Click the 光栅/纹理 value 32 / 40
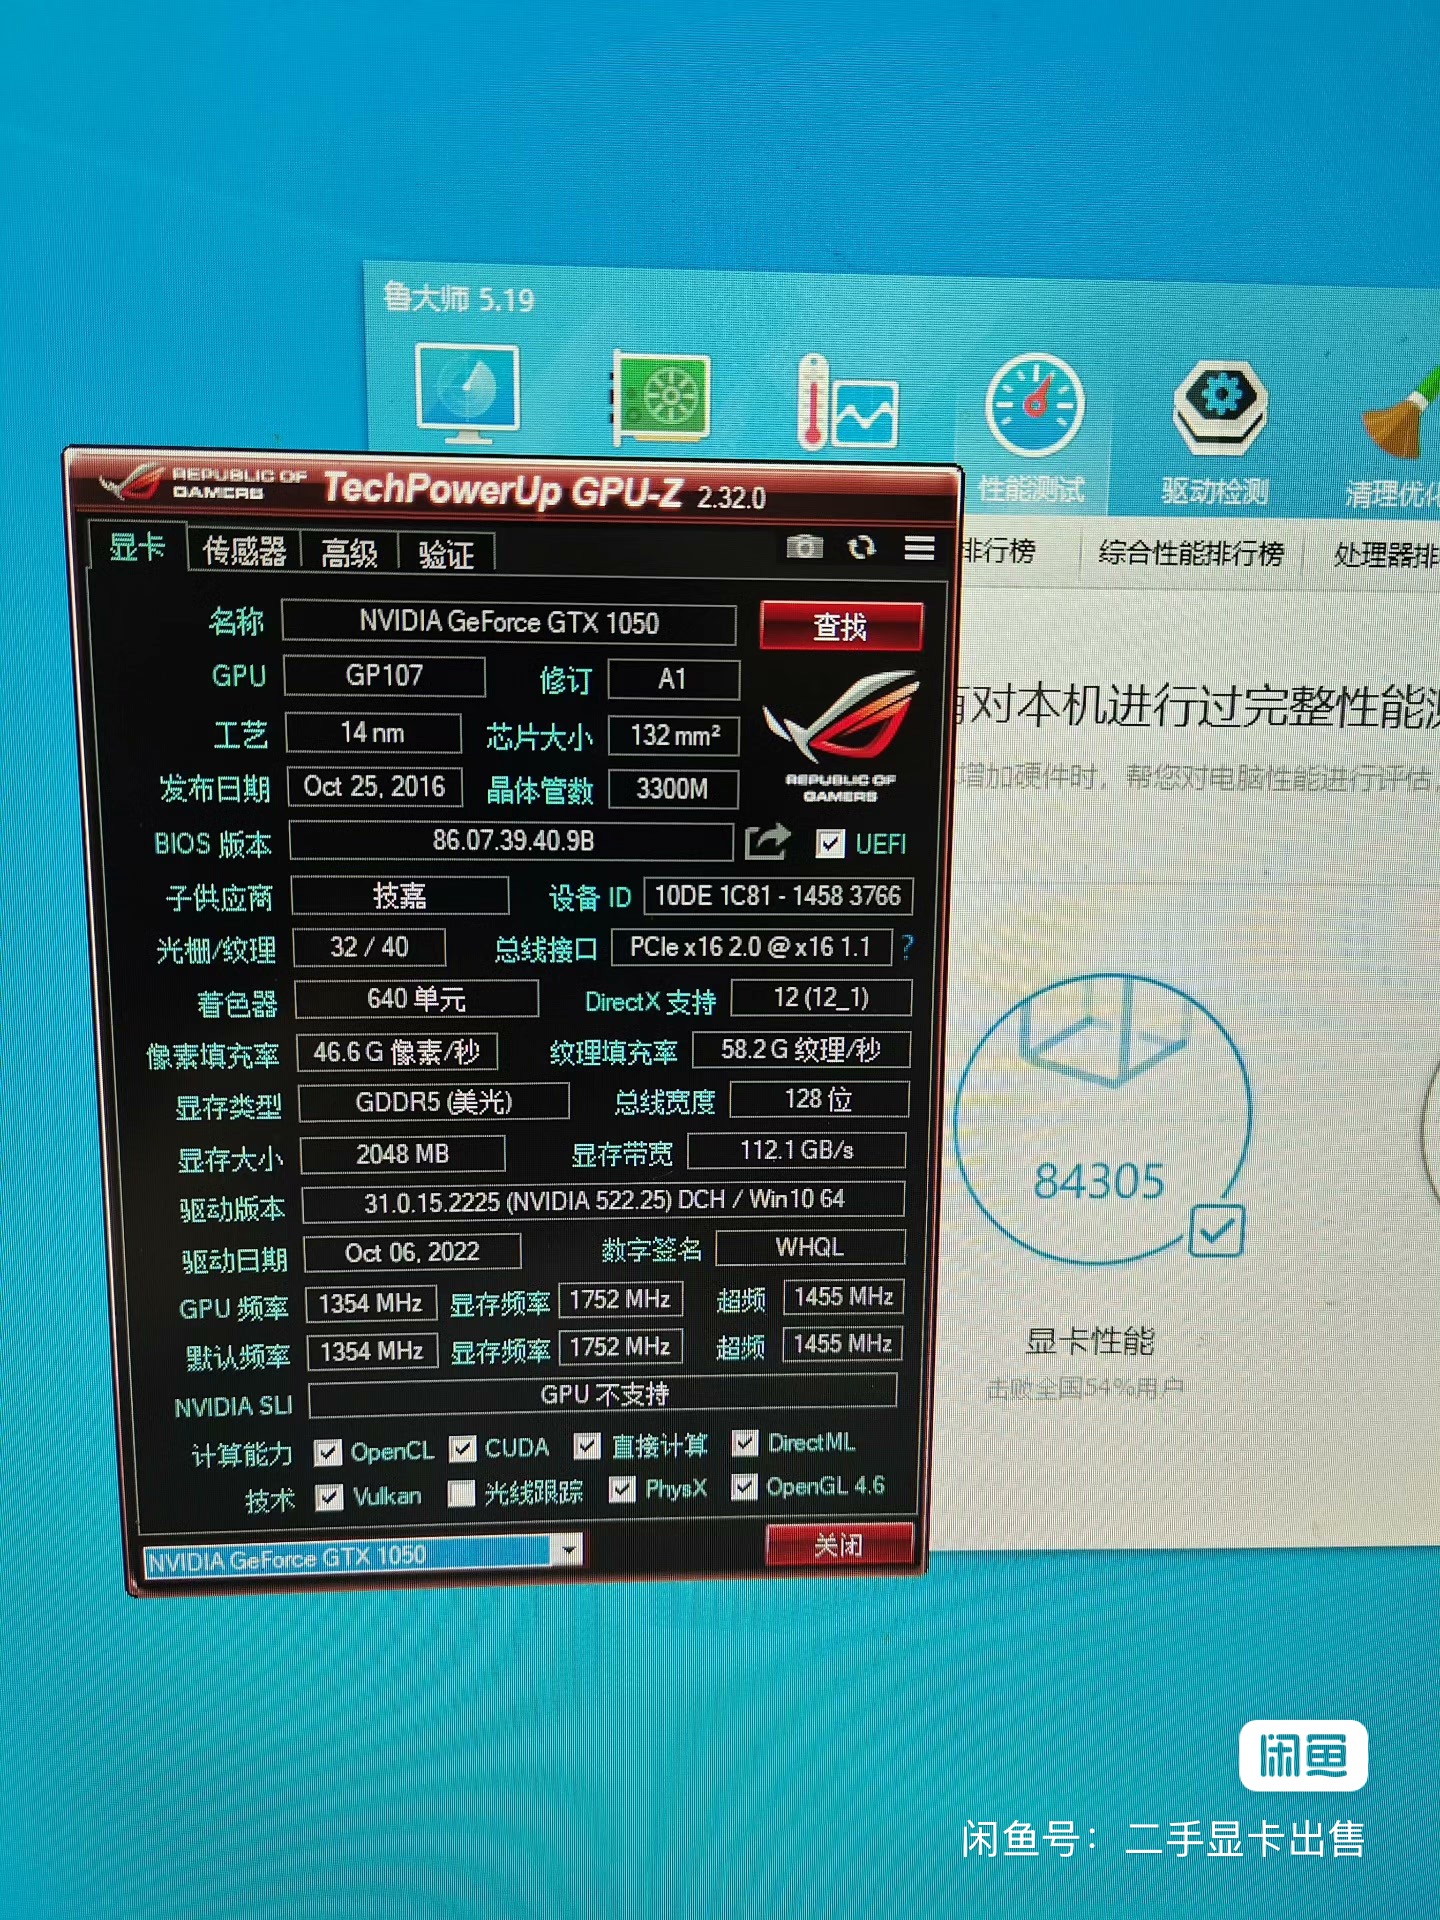The image size is (1440, 1920). (369, 947)
